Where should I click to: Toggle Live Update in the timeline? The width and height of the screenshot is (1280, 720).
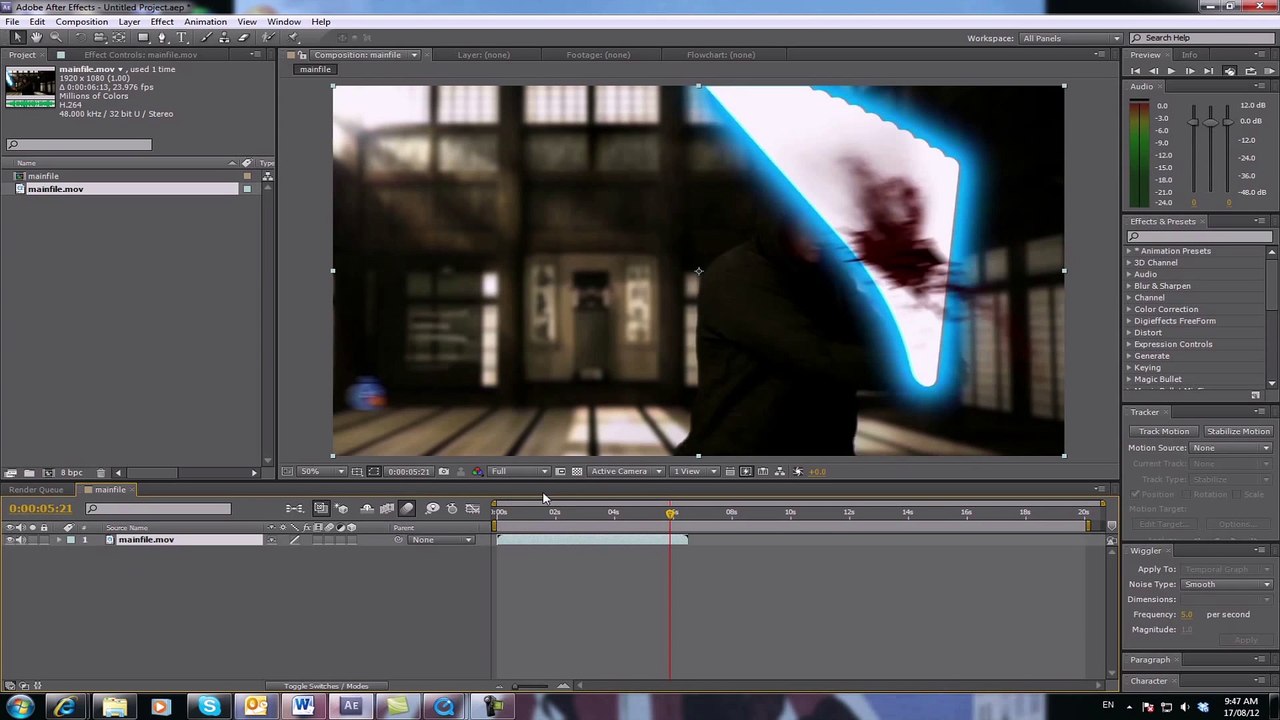click(x=321, y=509)
